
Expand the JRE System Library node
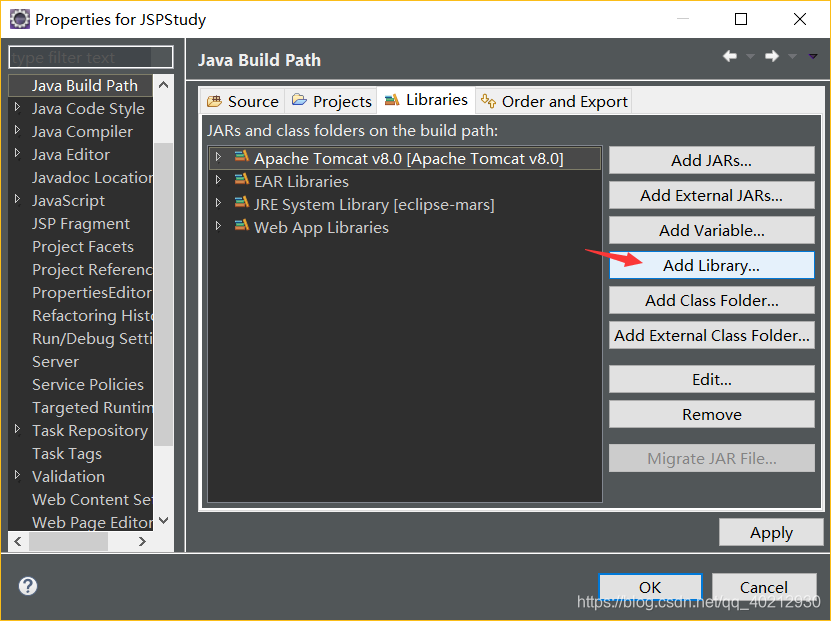pyautogui.click(x=218, y=203)
